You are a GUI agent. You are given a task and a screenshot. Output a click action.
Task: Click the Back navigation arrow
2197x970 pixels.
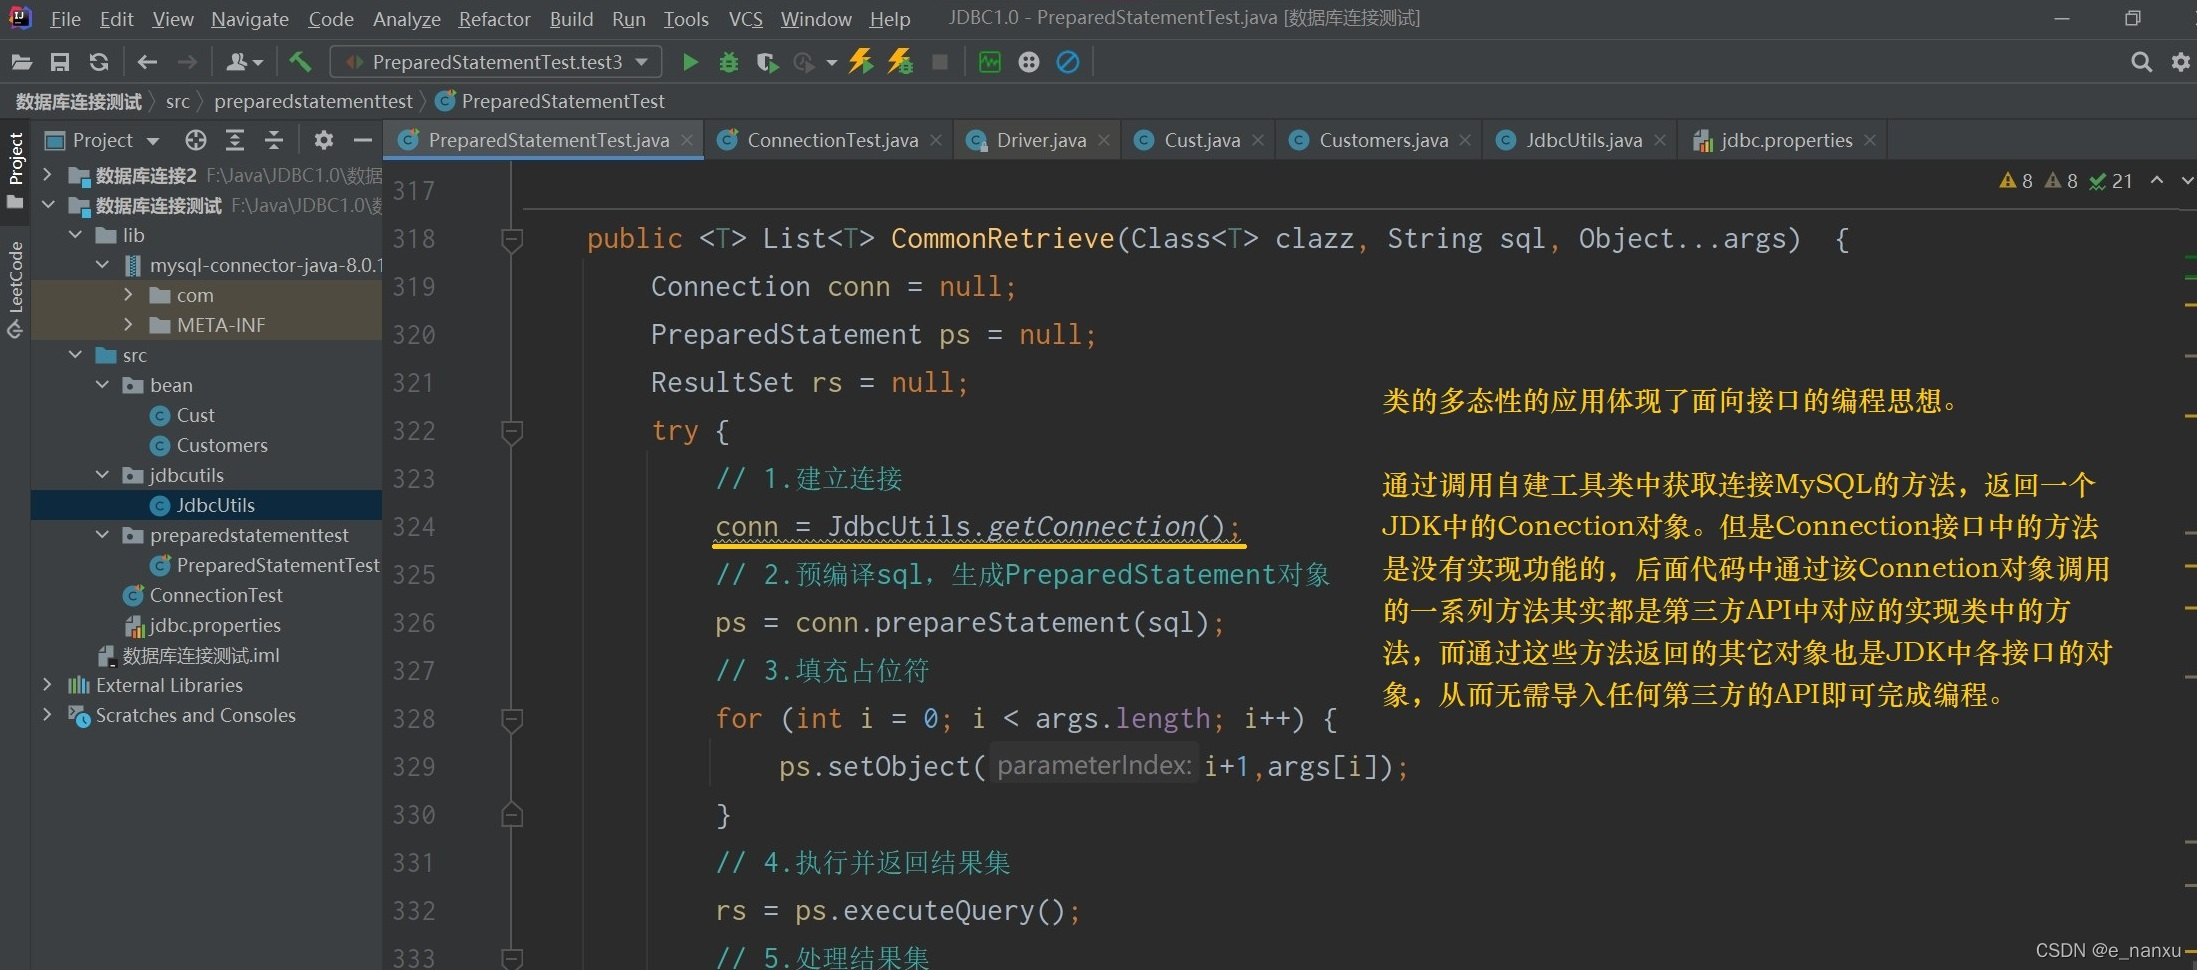147,62
